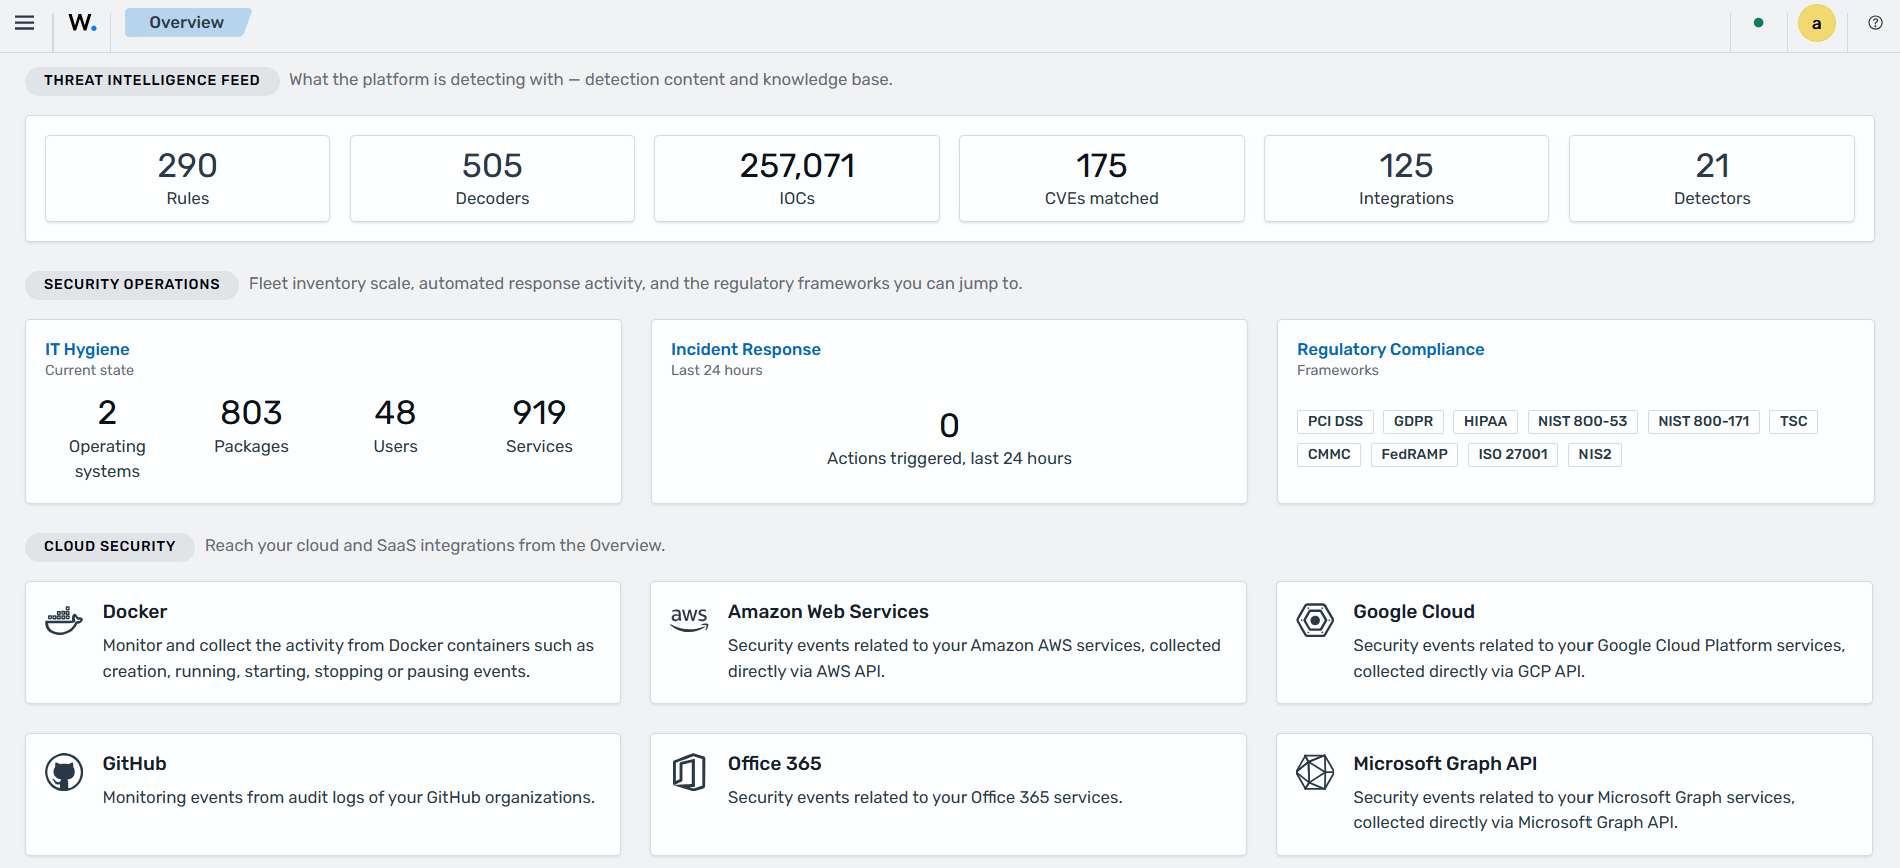Open the Incident Response link
This screenshot has width=1900, height=868.
pyautogui.click(x=746, y=349)
